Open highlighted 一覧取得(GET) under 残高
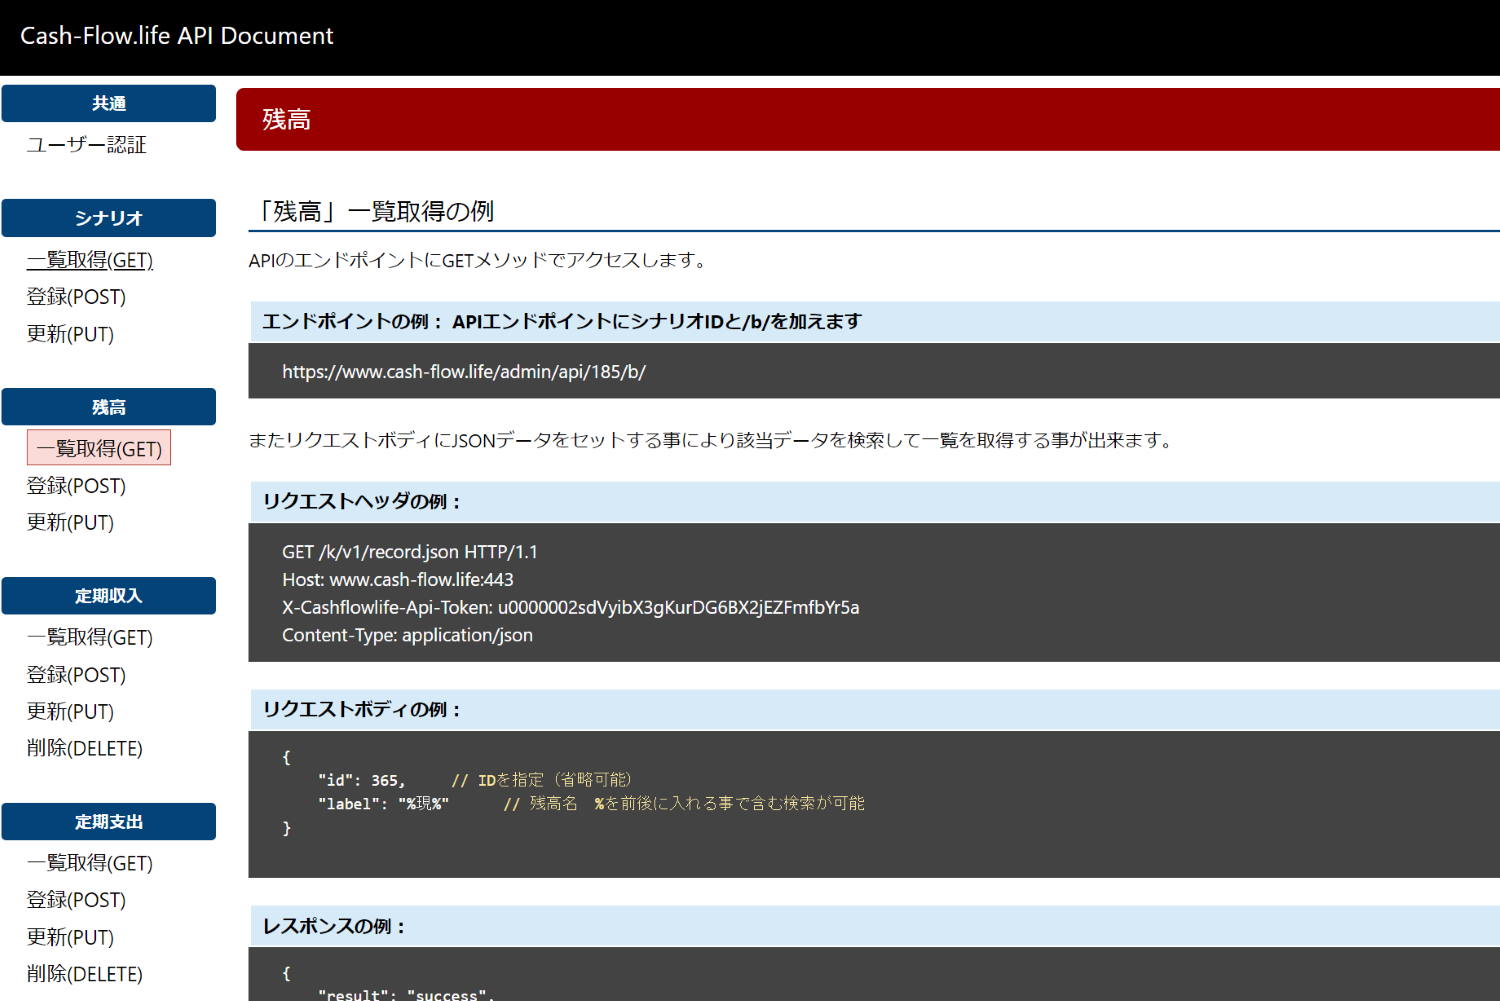Image resolution: width=1500 pixels, height=1001 pixels. (x=99, y=448)
